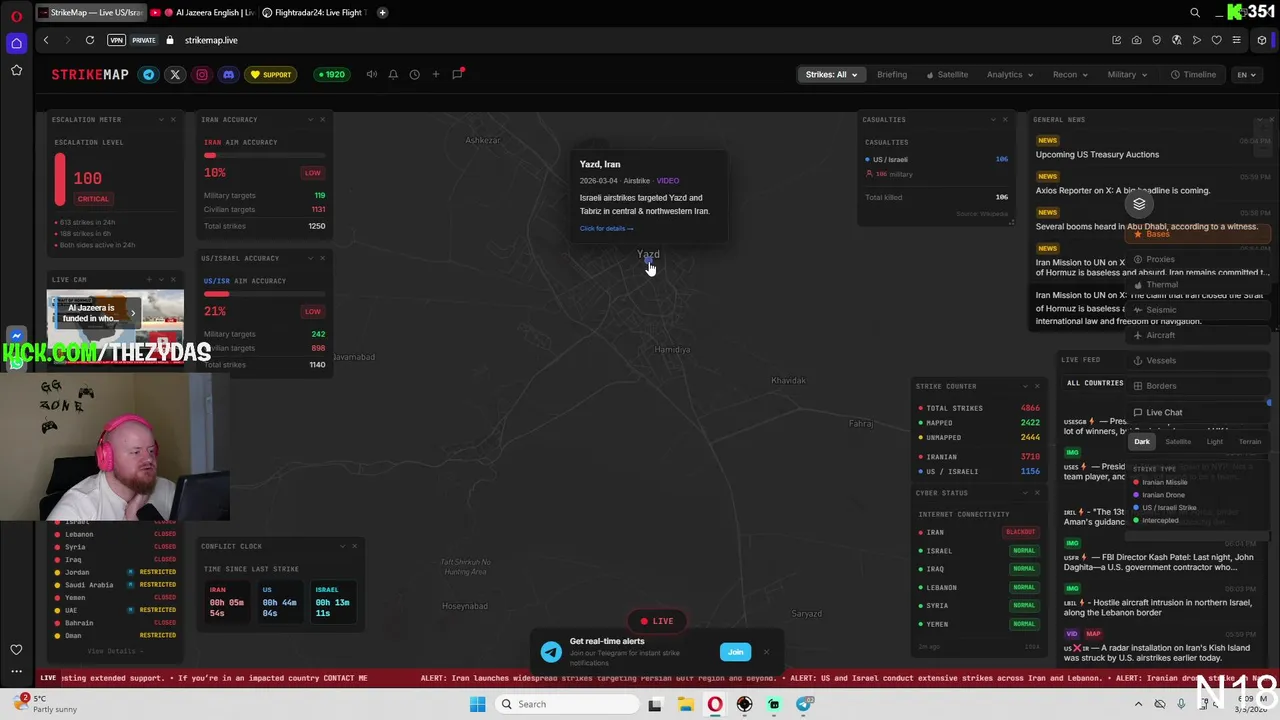The width and height of the screenshot is (1280, 720).
Task: Expand the Analytics dropdown
Action: [x=1010, y=74]
